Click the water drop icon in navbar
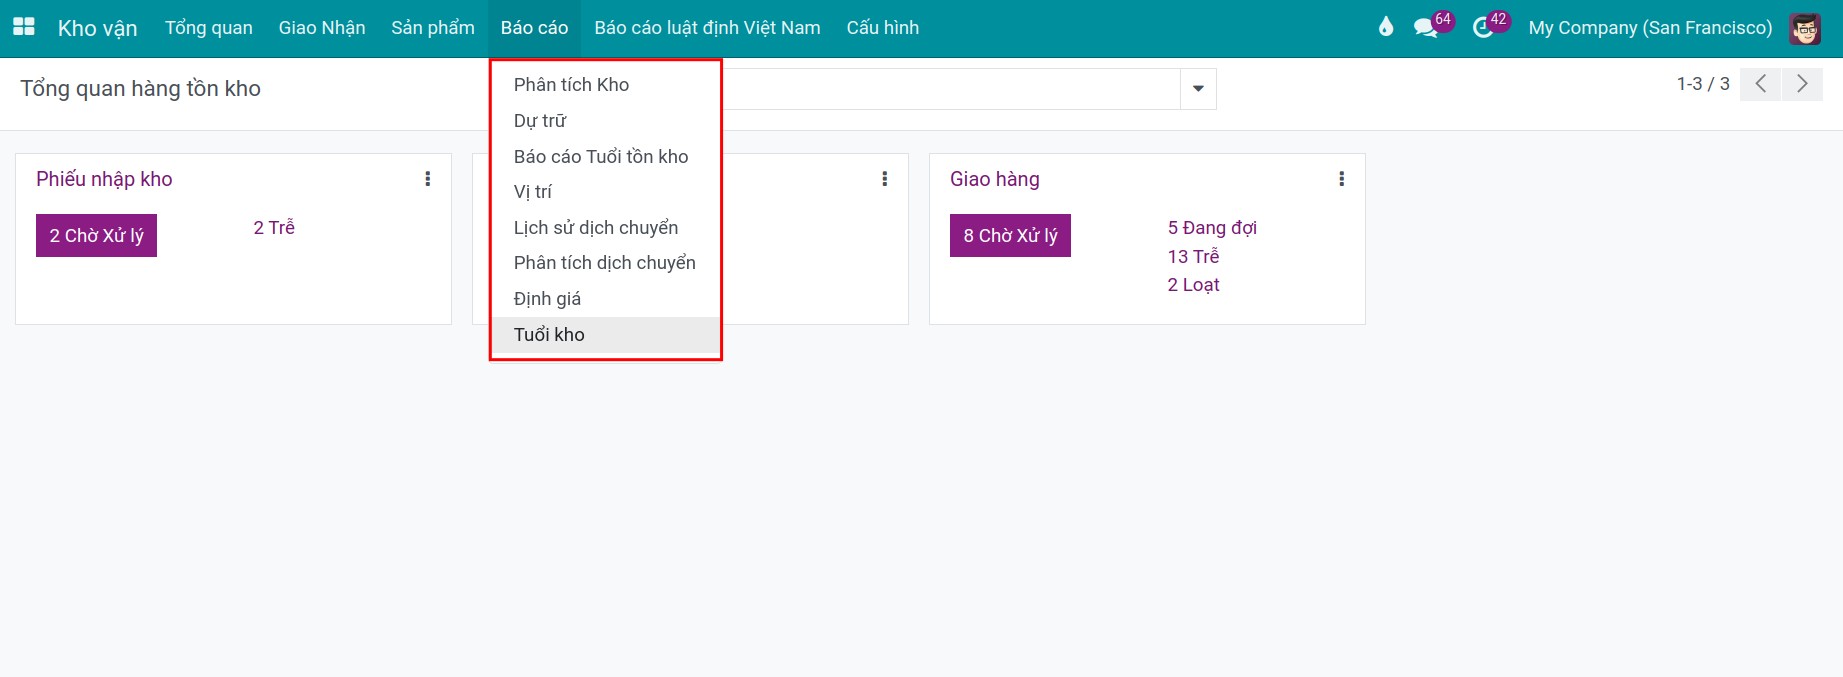The height and width of the screenshot is (677, 1843). click(x=1386, y=27)
